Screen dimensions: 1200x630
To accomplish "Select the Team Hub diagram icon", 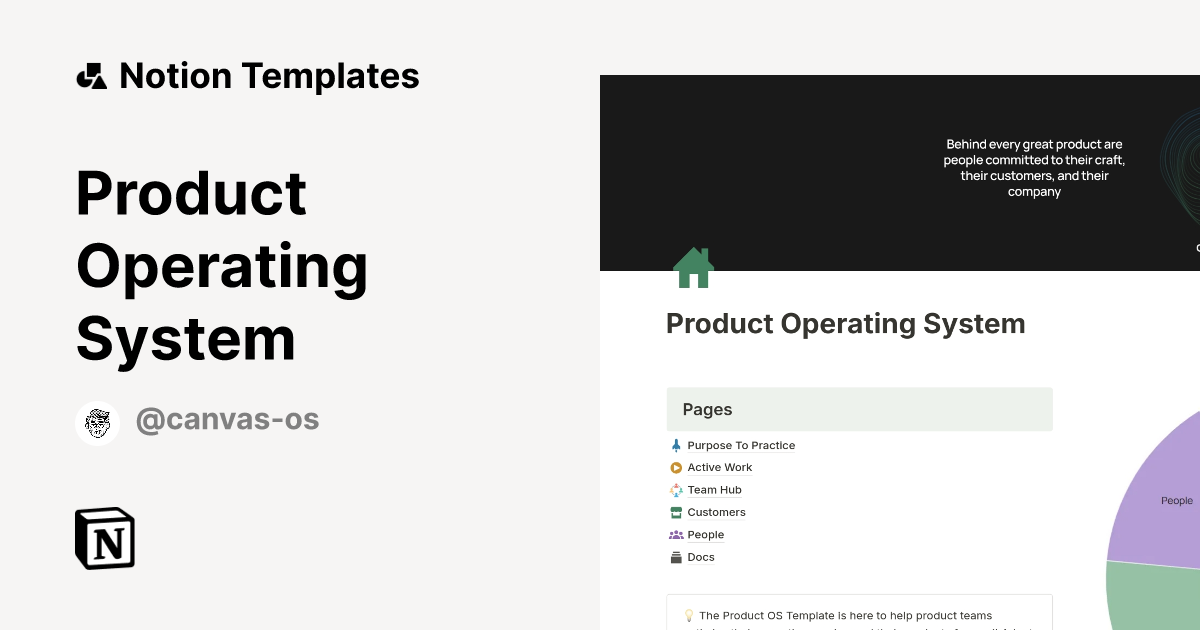I will coord(675,489).
